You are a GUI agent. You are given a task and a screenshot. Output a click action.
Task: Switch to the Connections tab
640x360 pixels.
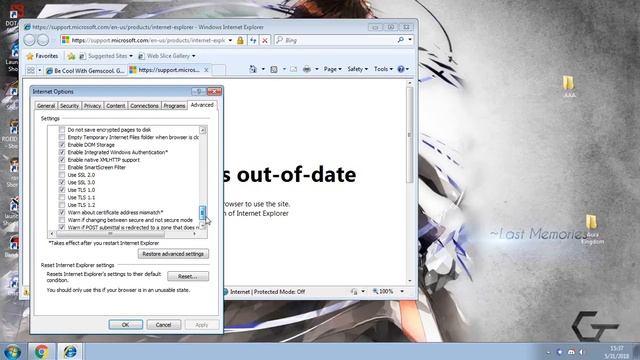pyautogui.click(x=144, y=106)
